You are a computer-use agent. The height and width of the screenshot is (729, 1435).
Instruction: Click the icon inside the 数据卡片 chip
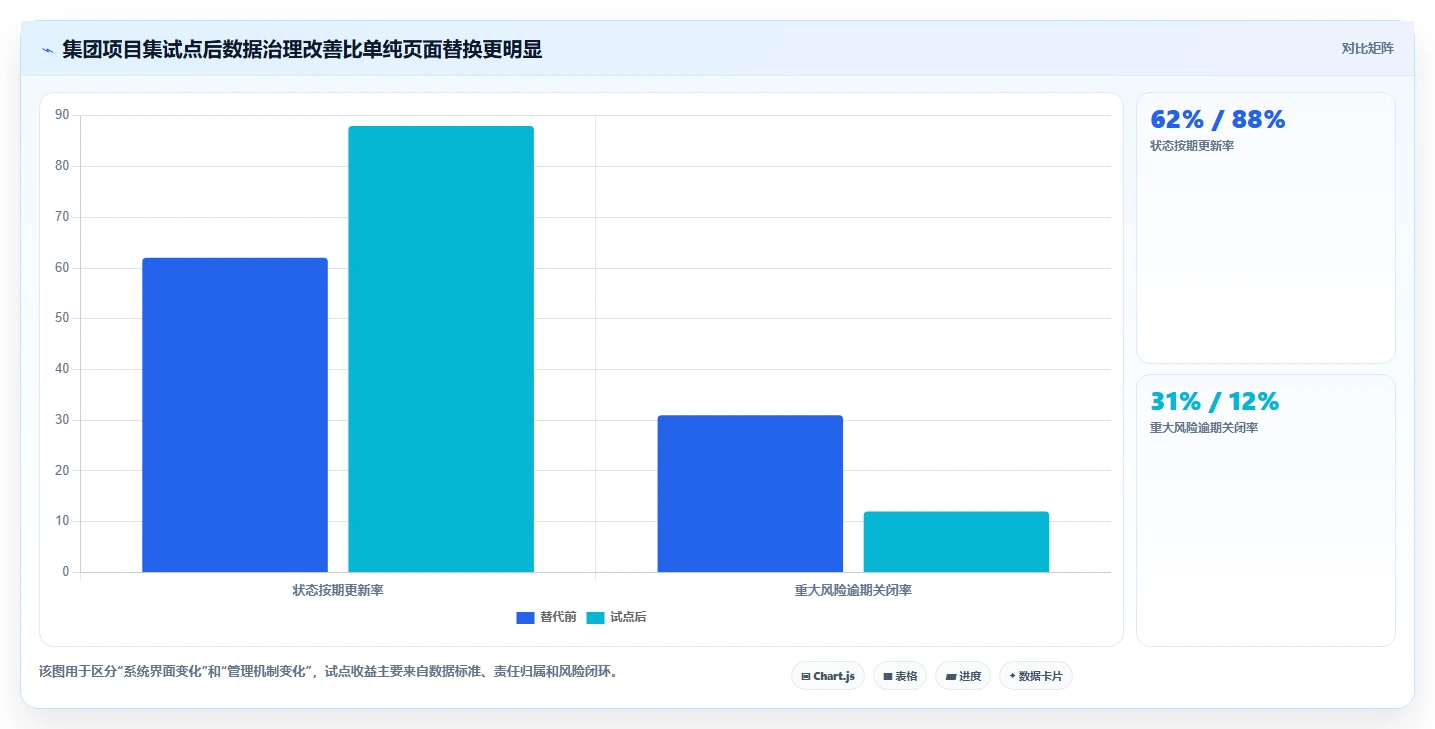tap(1012, 676)
